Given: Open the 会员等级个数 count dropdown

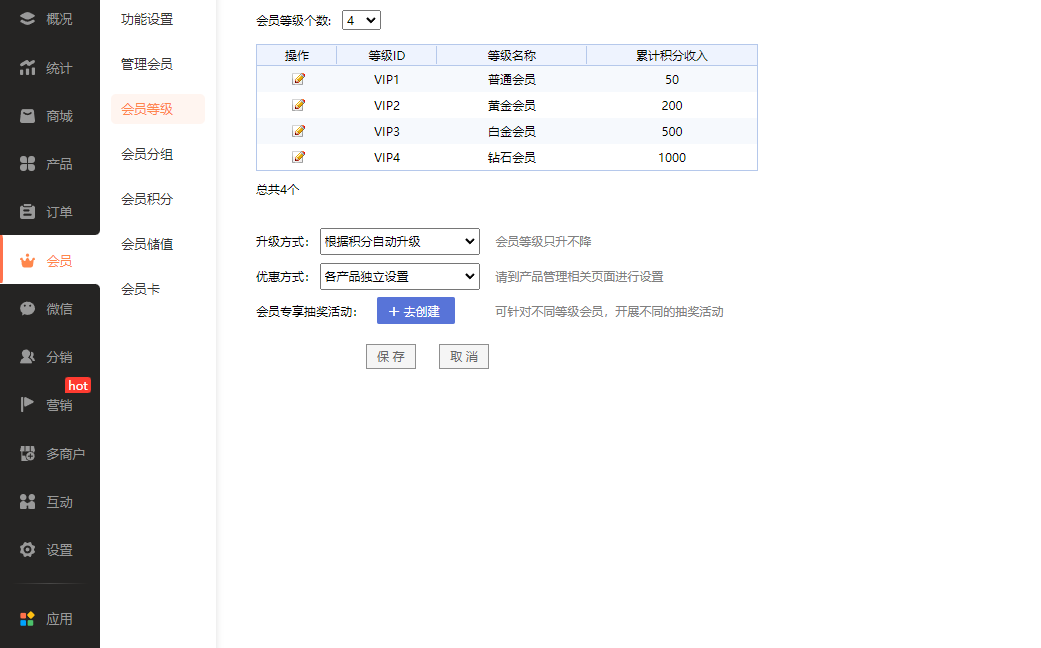Looking at the screenshot, I should coord(360,19).
